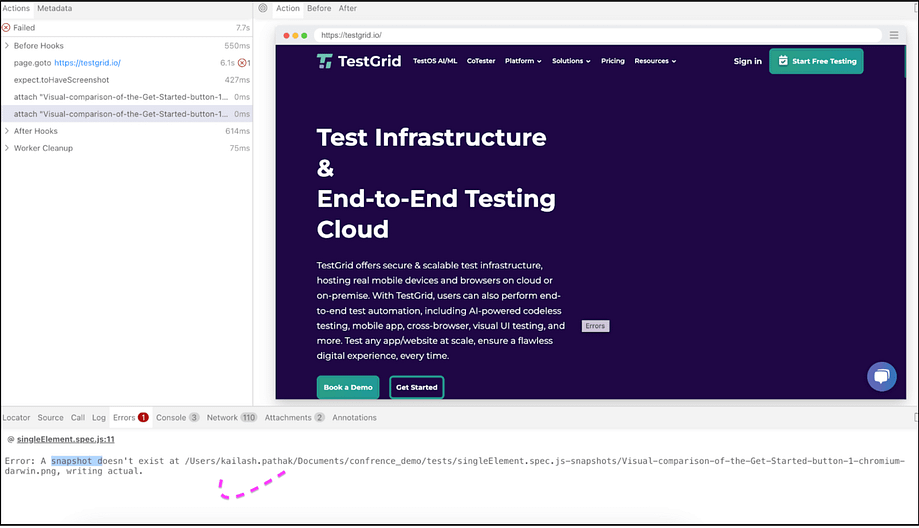Screen dimensions: 919x528
Task: Open the chat bubble widget
Action: pyautogui.click(x=881, y=377)
